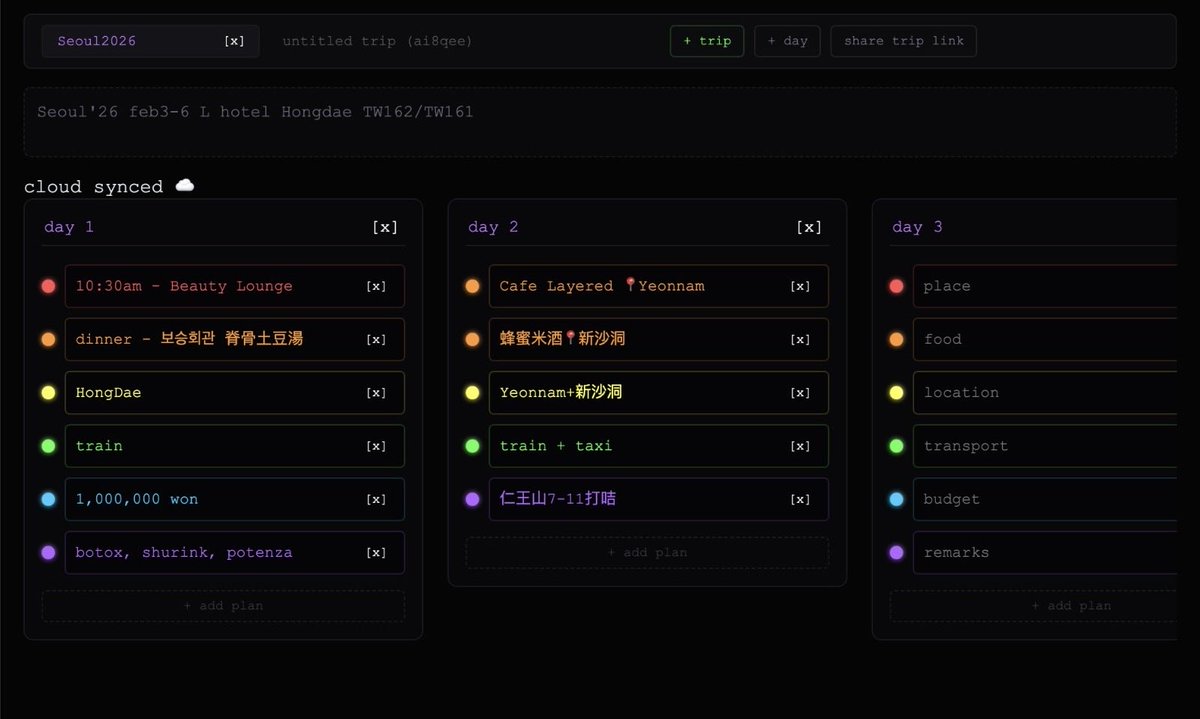The height and width of the screenshot is (719, 1200).
Task: Click + add plan under day 1
Action: pyautogui.click(x=223, y=606)
